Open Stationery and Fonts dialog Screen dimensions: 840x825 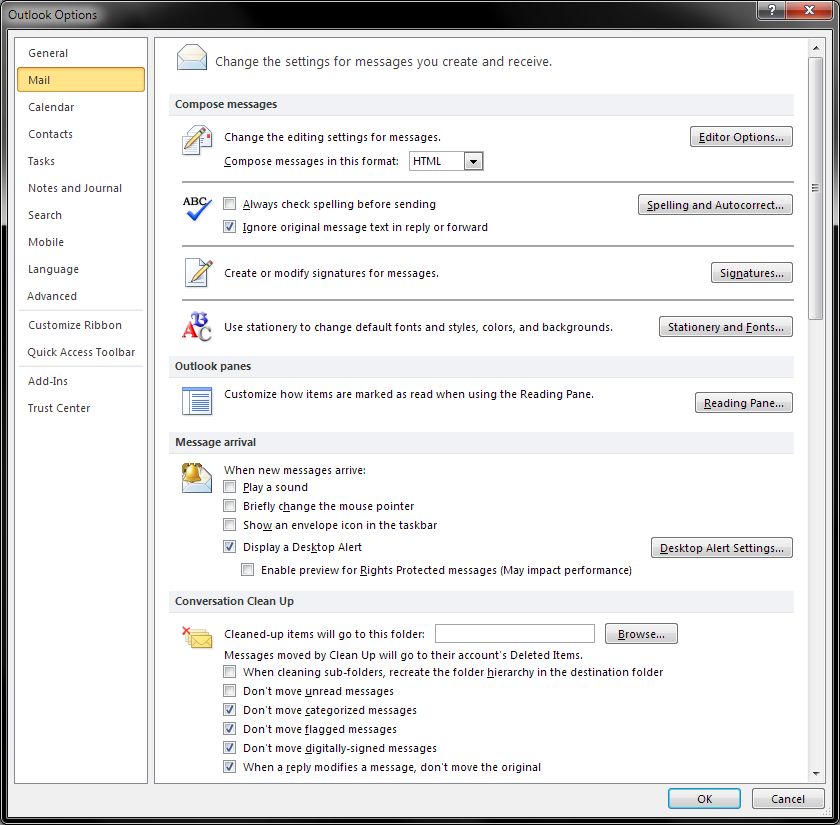pos(725,327)
